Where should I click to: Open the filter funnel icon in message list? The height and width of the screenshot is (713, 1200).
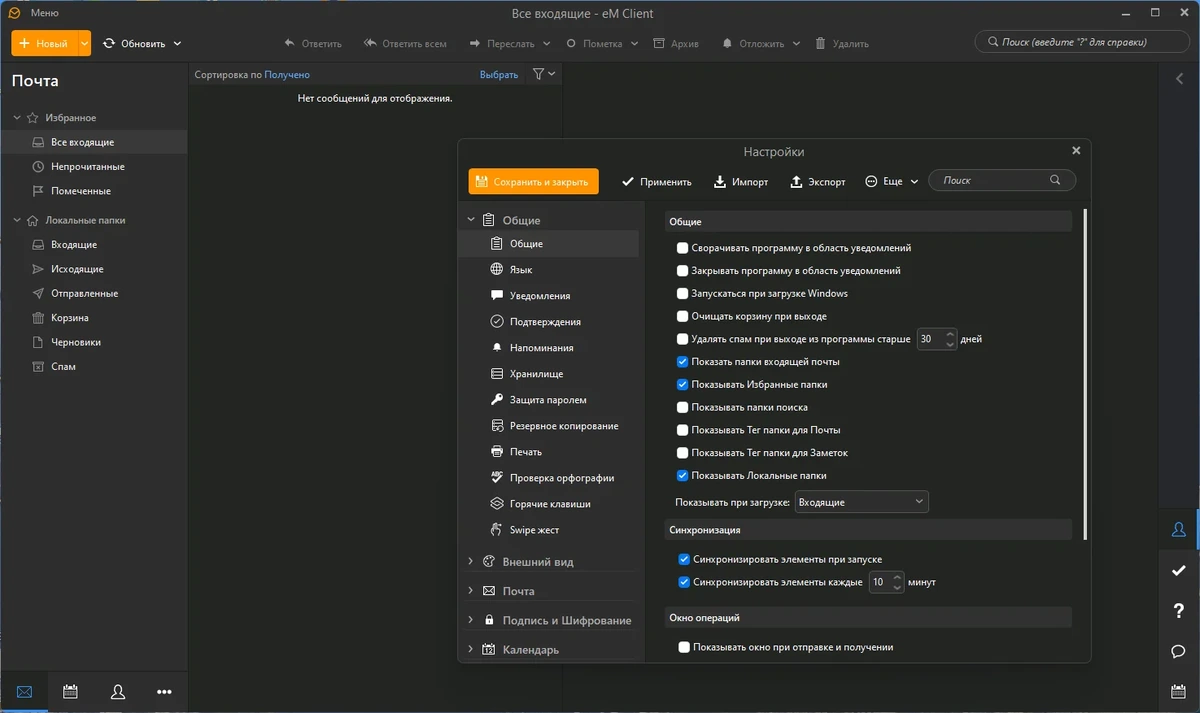click(x=539, y=74)
